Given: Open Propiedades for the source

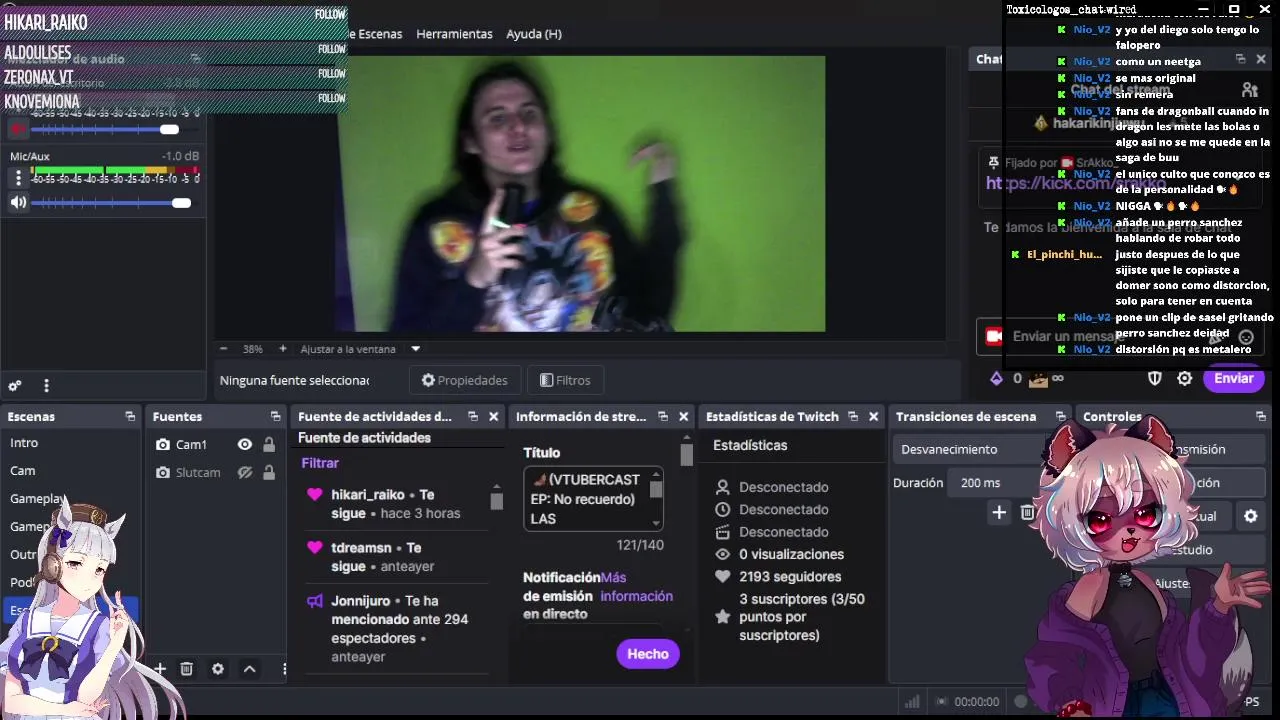Looking at the screenshot, I should click(x=464, y=380).
